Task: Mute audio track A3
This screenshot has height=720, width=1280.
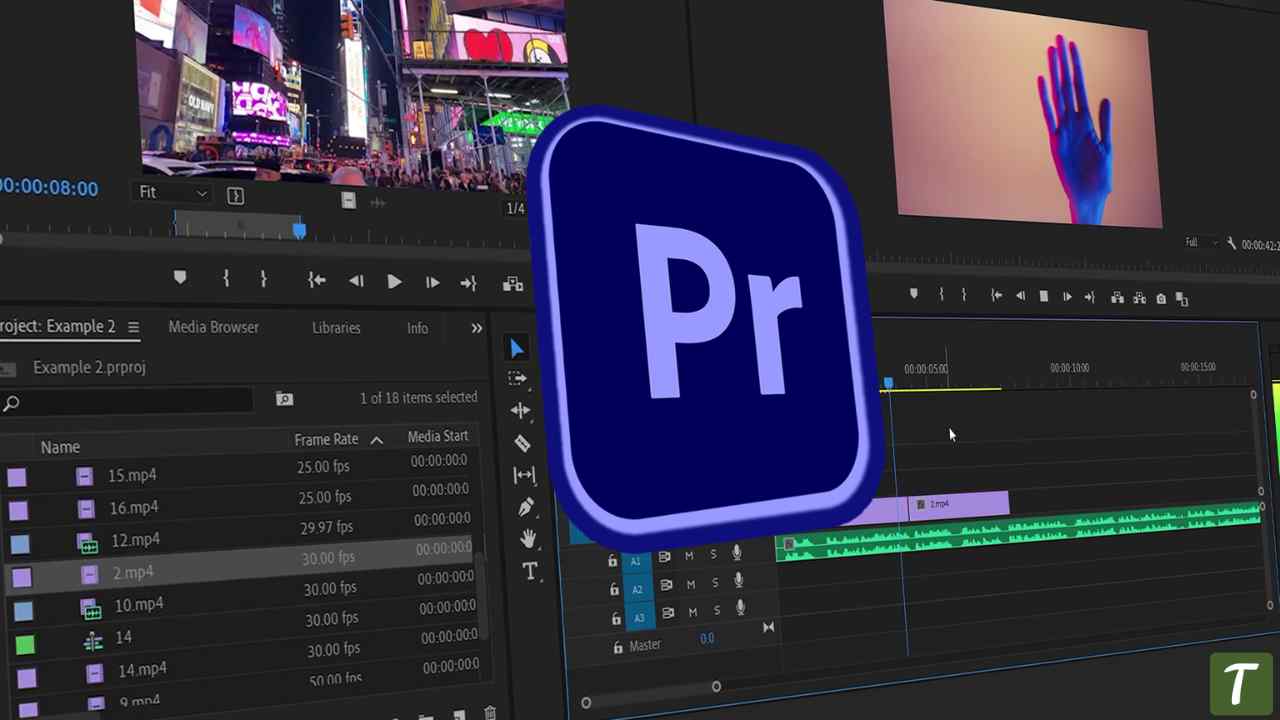Action: pyautogui.click(x=692, y=612)
